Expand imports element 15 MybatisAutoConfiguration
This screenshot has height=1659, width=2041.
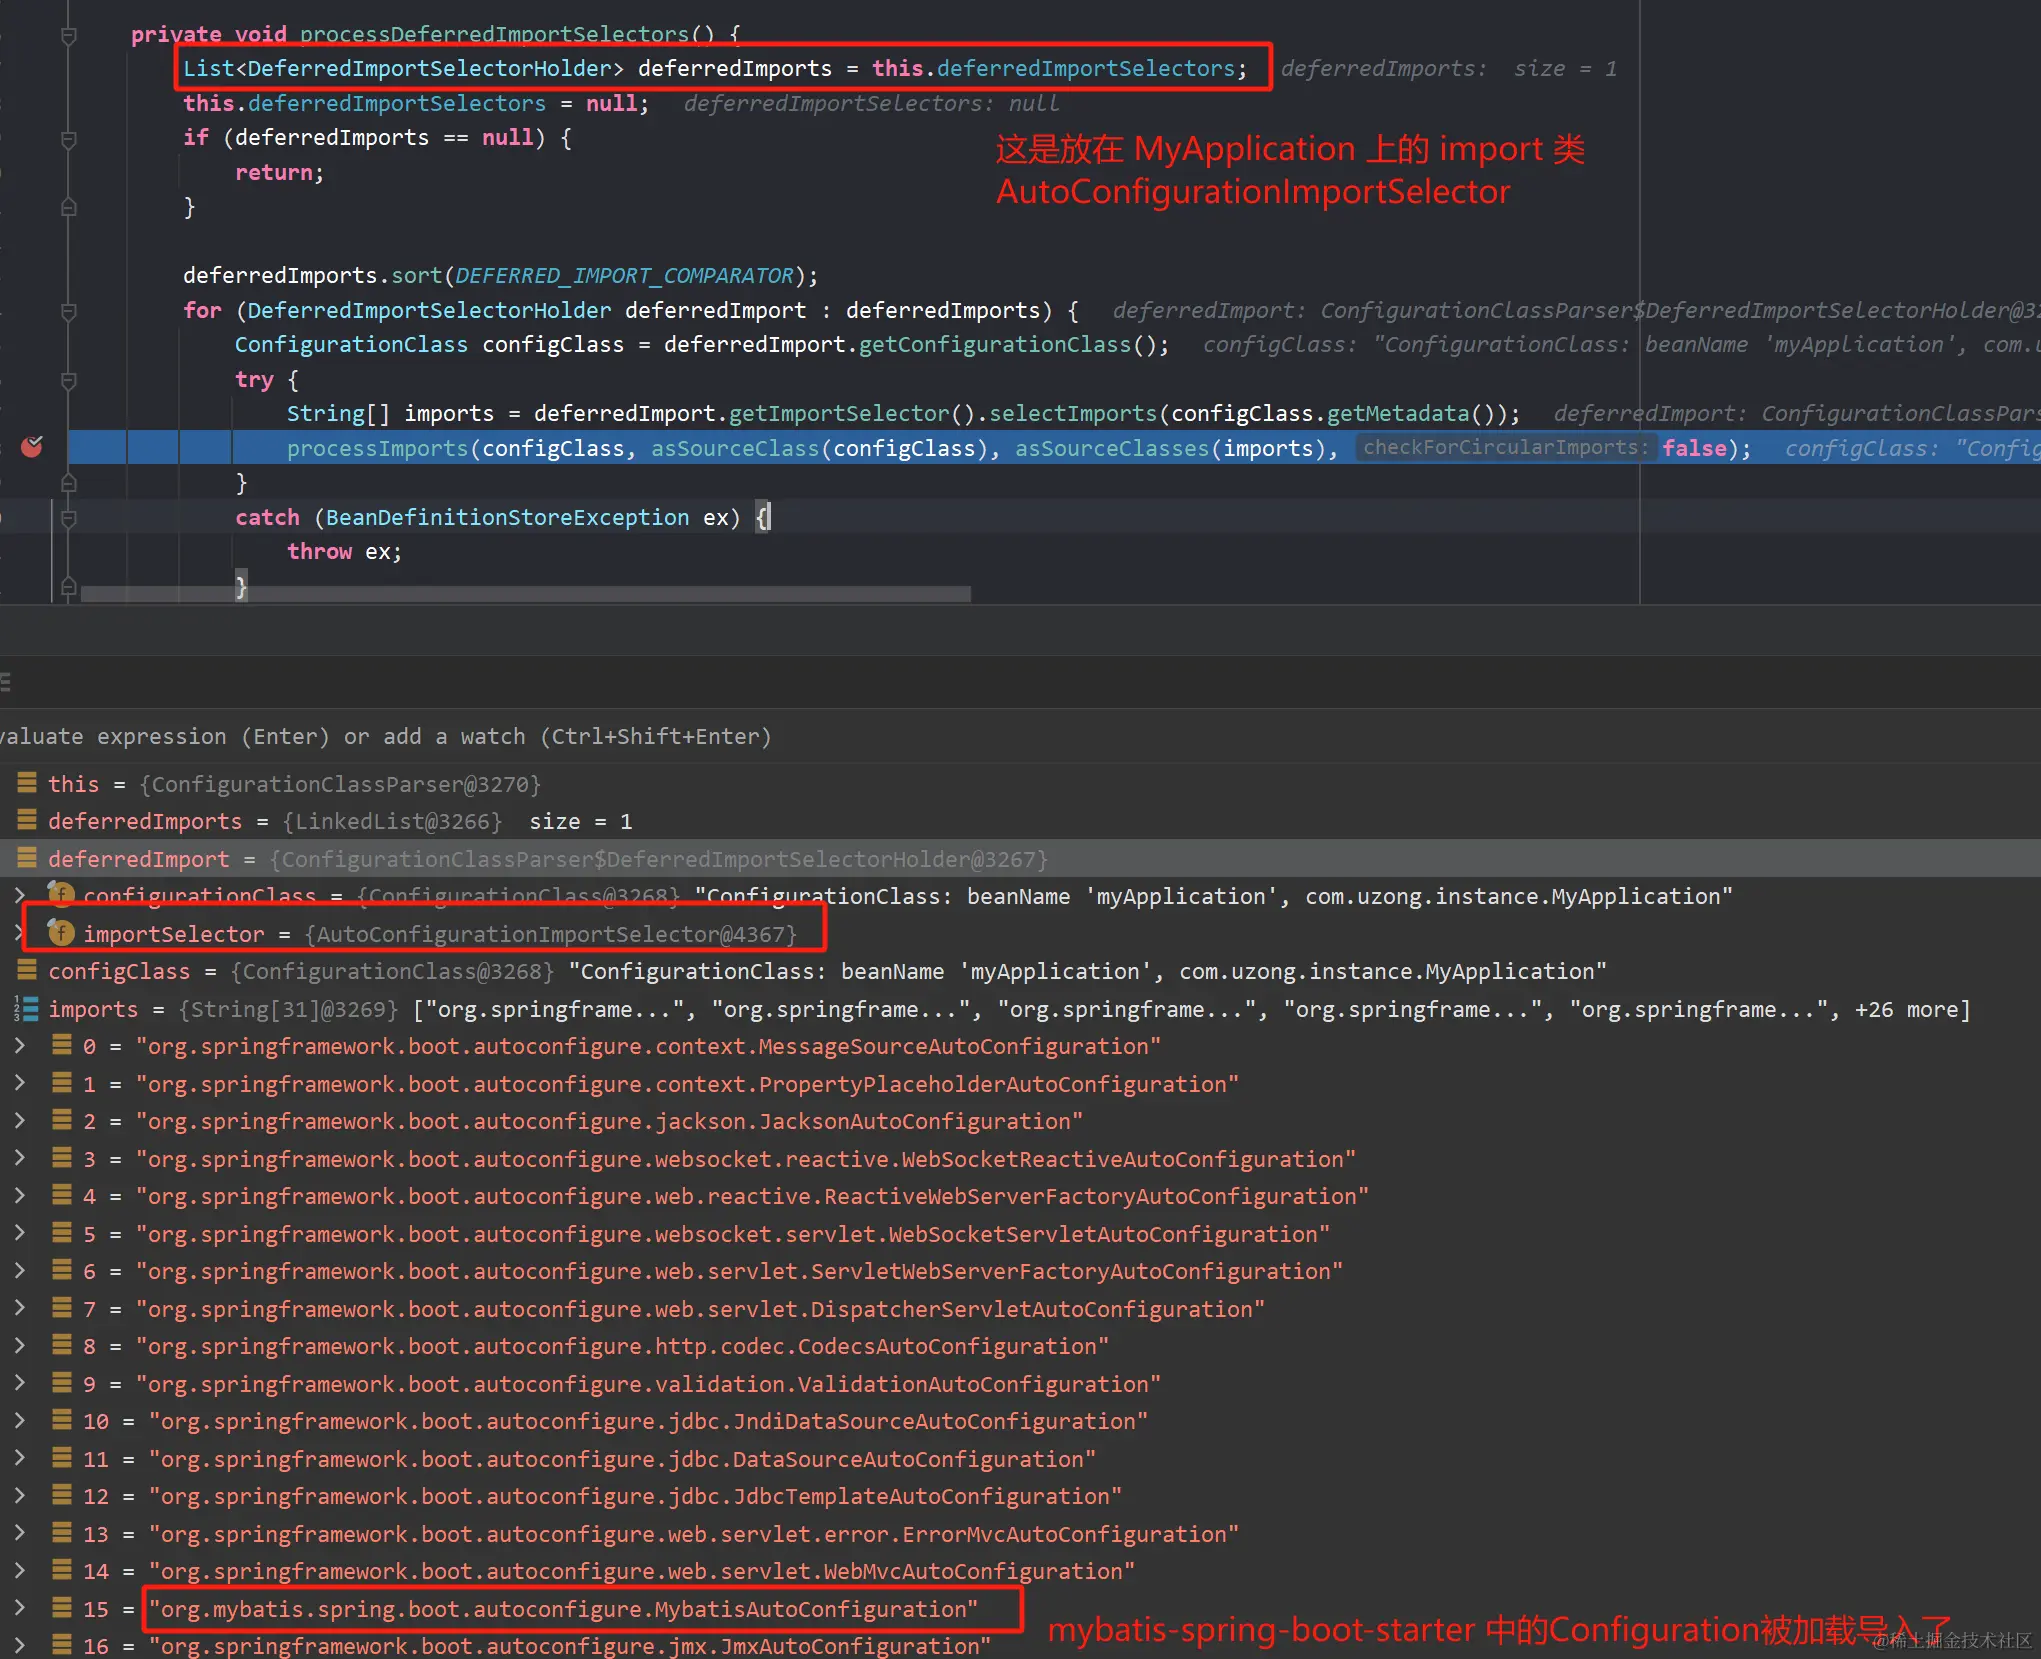pos(19,1608)
